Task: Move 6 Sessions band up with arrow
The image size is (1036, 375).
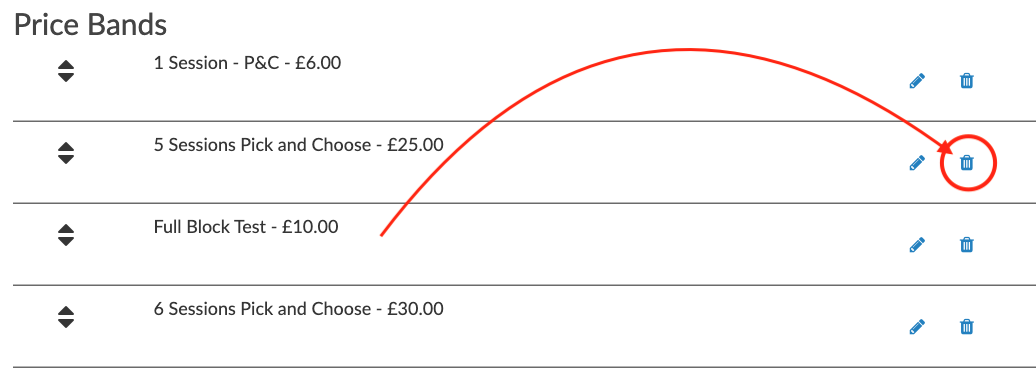Action: (x=65, y=310)
